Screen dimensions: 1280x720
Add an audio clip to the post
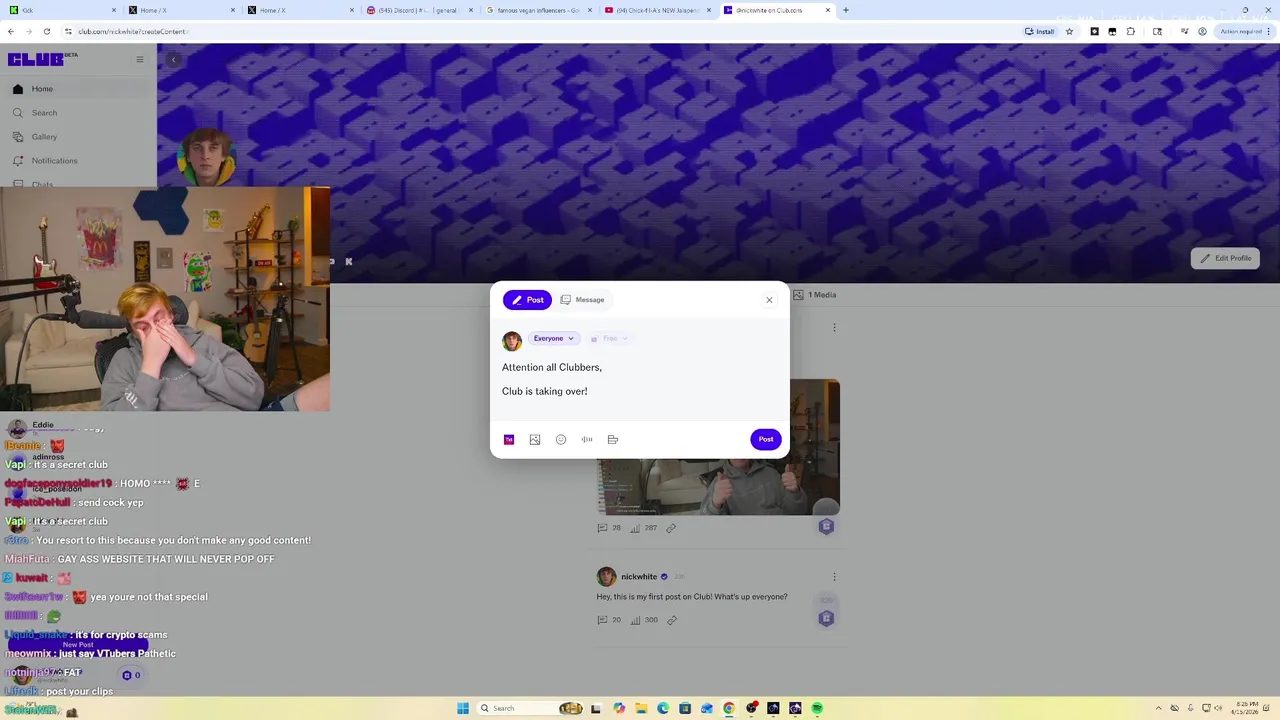[587, 439]
